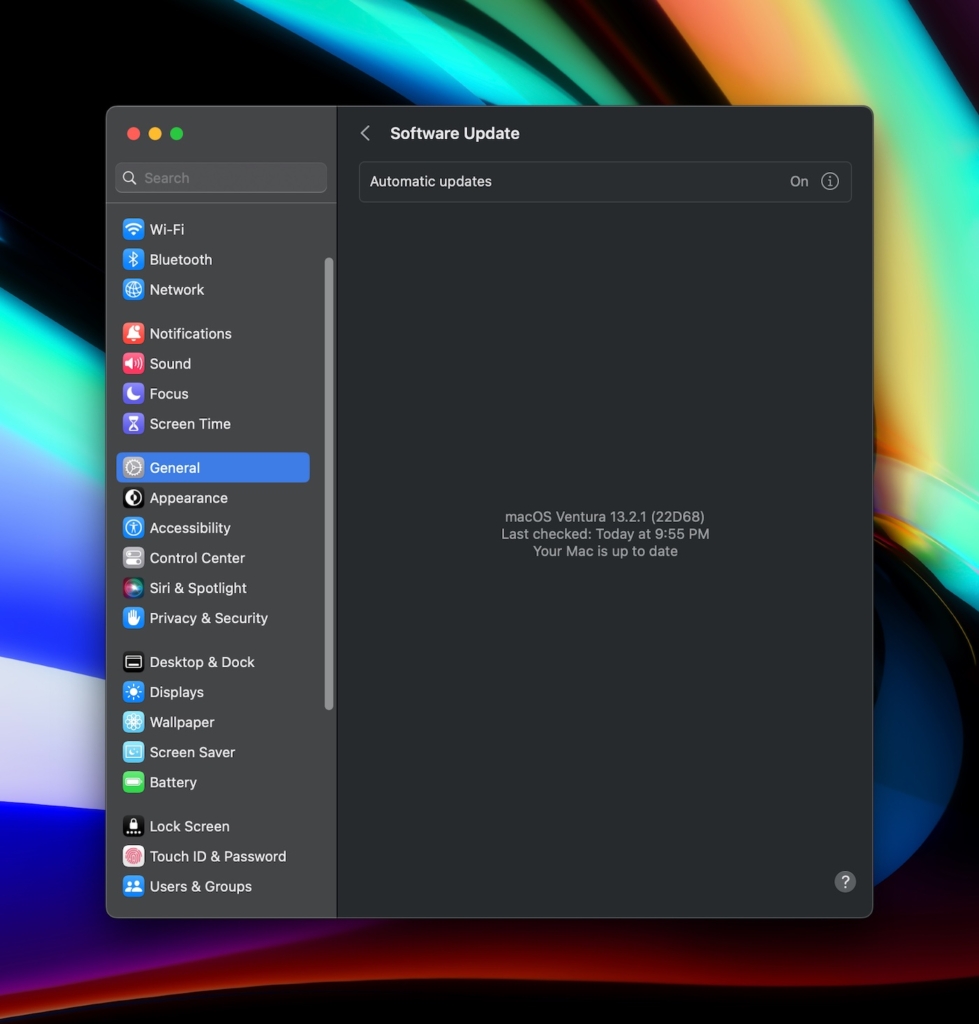Open the Network globe icon
Image resolution: width=979 pixels, height=1024 pixels.
pyautogui.click(x=133, y=289)
